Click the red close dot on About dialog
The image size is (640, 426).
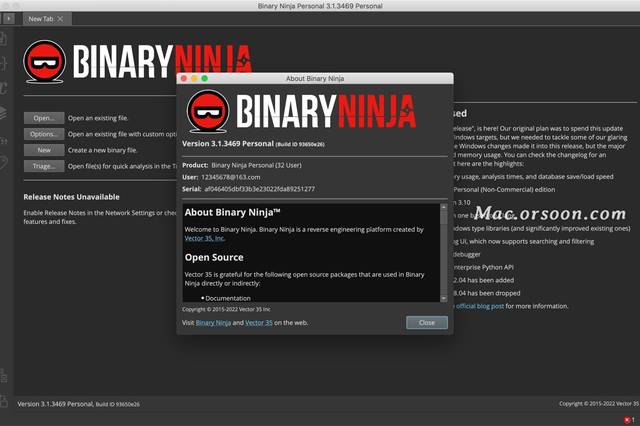[184, 78]
